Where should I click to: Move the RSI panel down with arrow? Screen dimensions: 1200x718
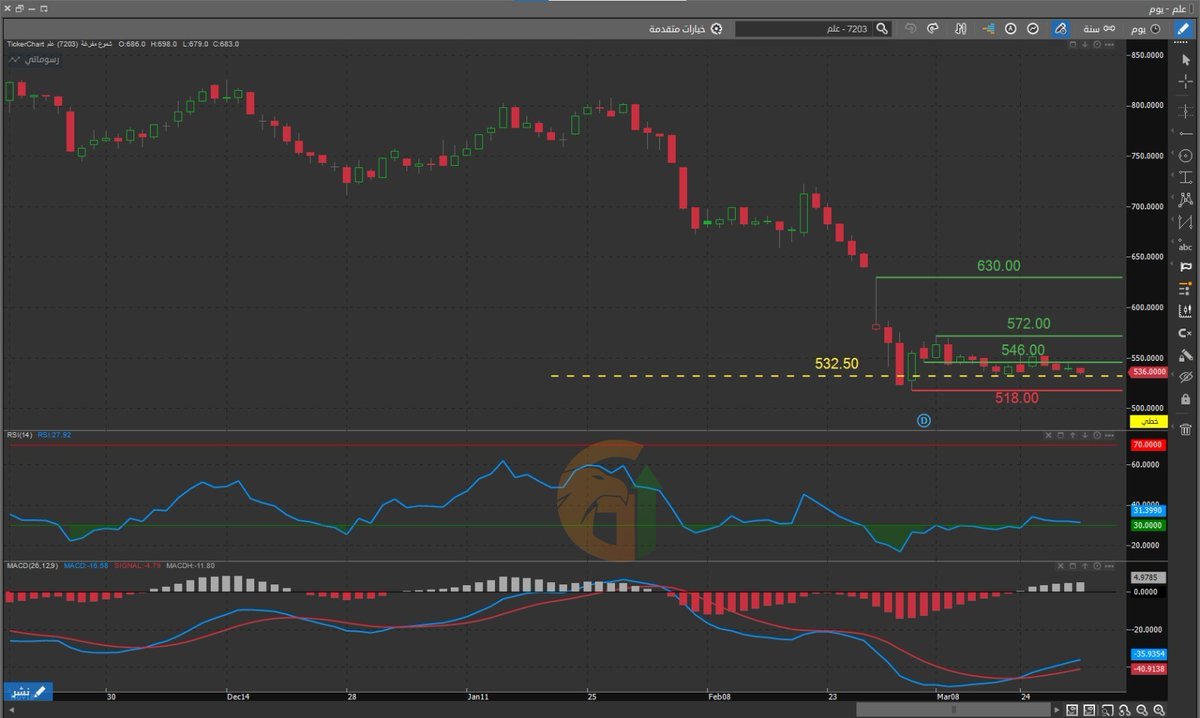click(x=1085, y=436)
